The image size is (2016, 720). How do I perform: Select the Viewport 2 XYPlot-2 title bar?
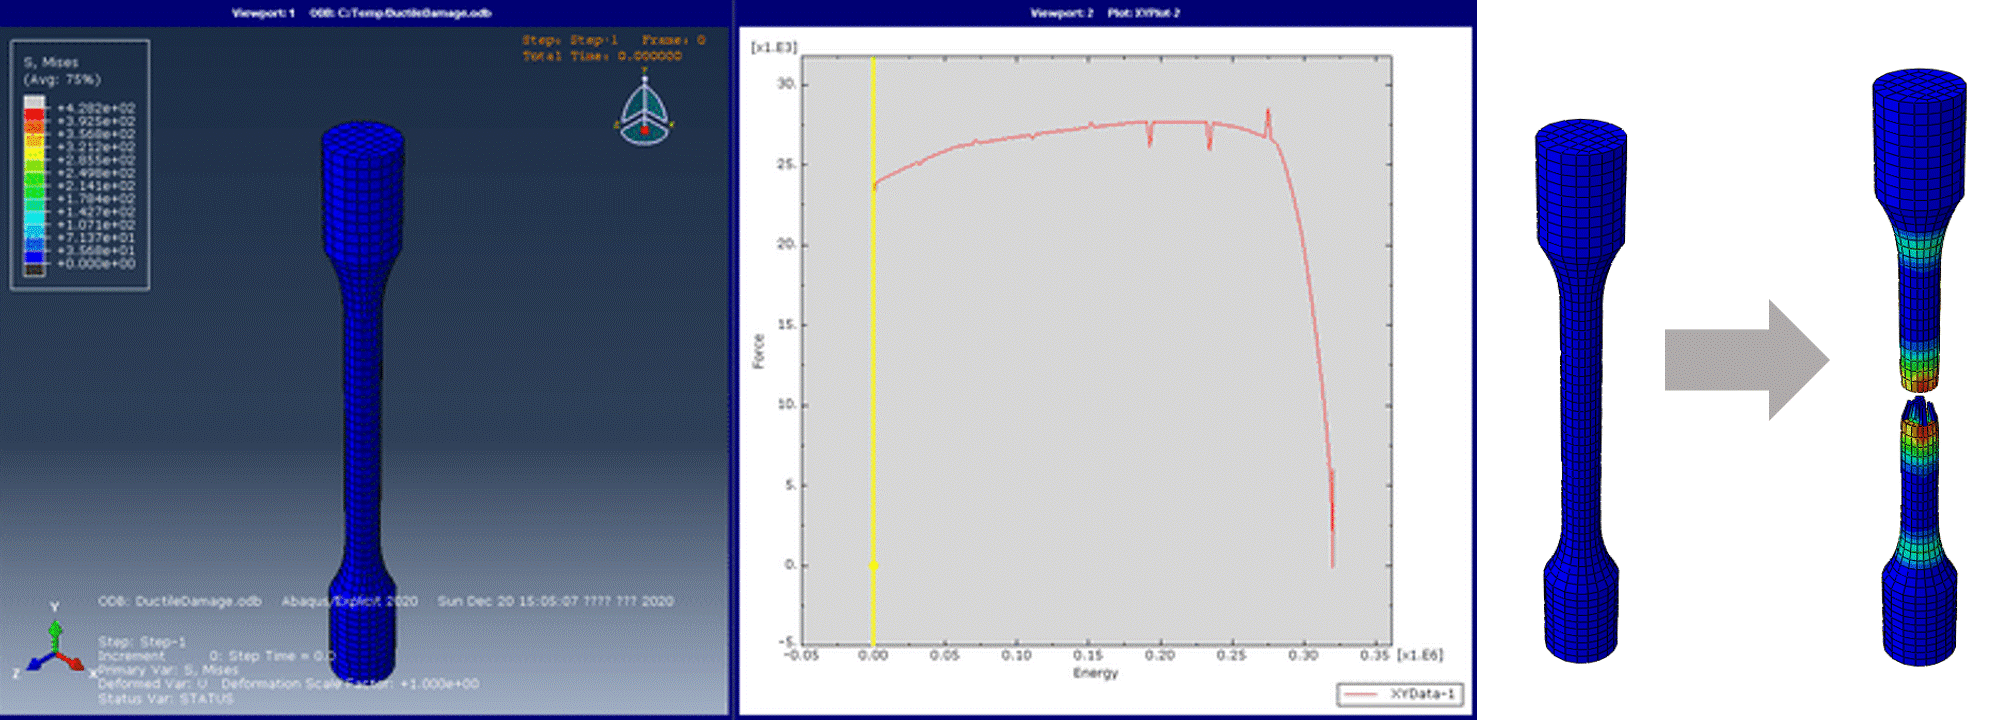tap(1106, 13)
